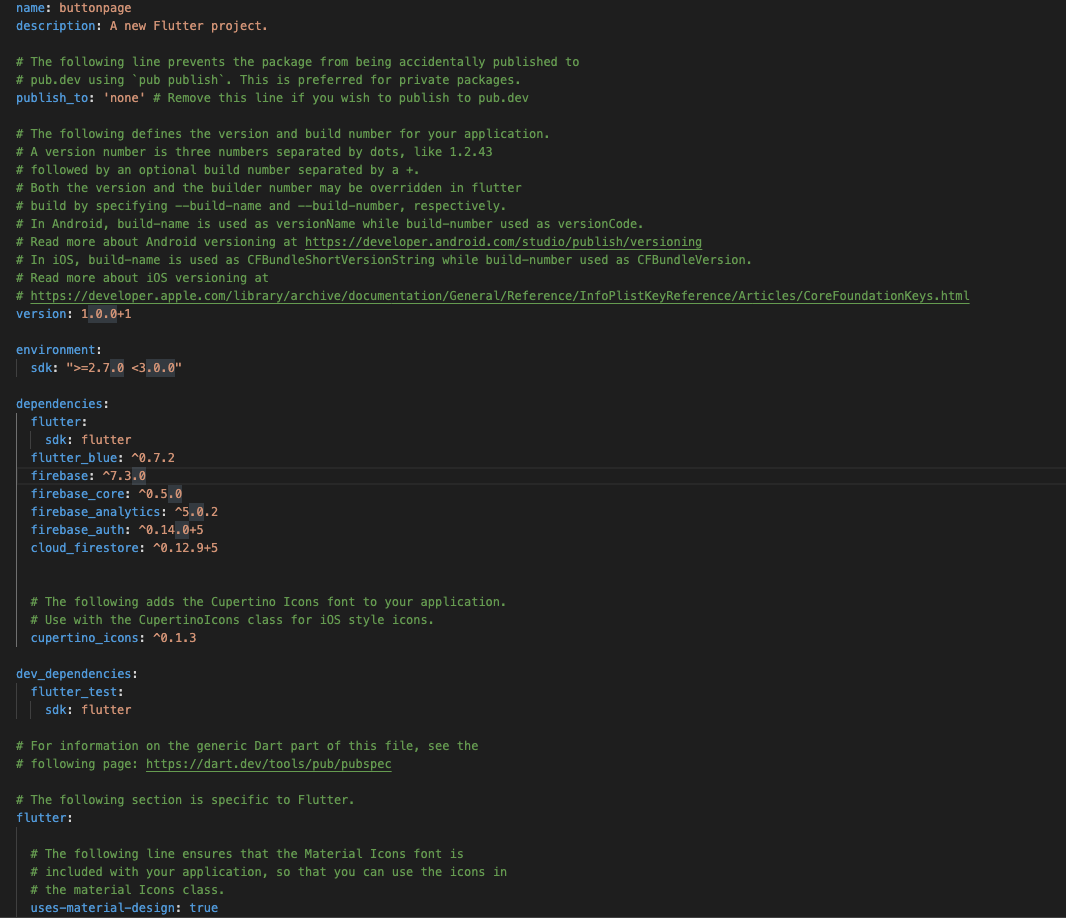Click the '^0.7.2' flutter_blue version
Viewport: 1066px width, 918px height.
click(153, 458)
